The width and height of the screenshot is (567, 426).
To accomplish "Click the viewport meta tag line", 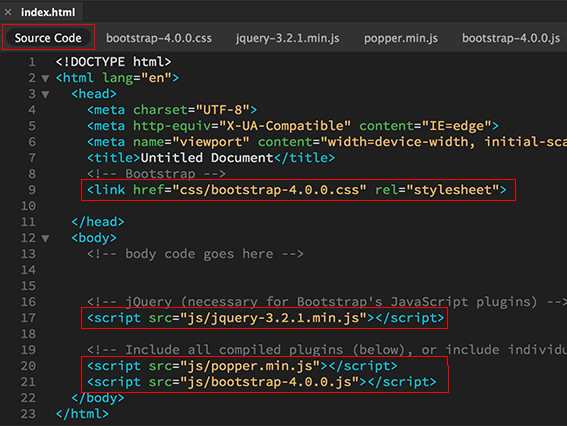I will 327,142.
